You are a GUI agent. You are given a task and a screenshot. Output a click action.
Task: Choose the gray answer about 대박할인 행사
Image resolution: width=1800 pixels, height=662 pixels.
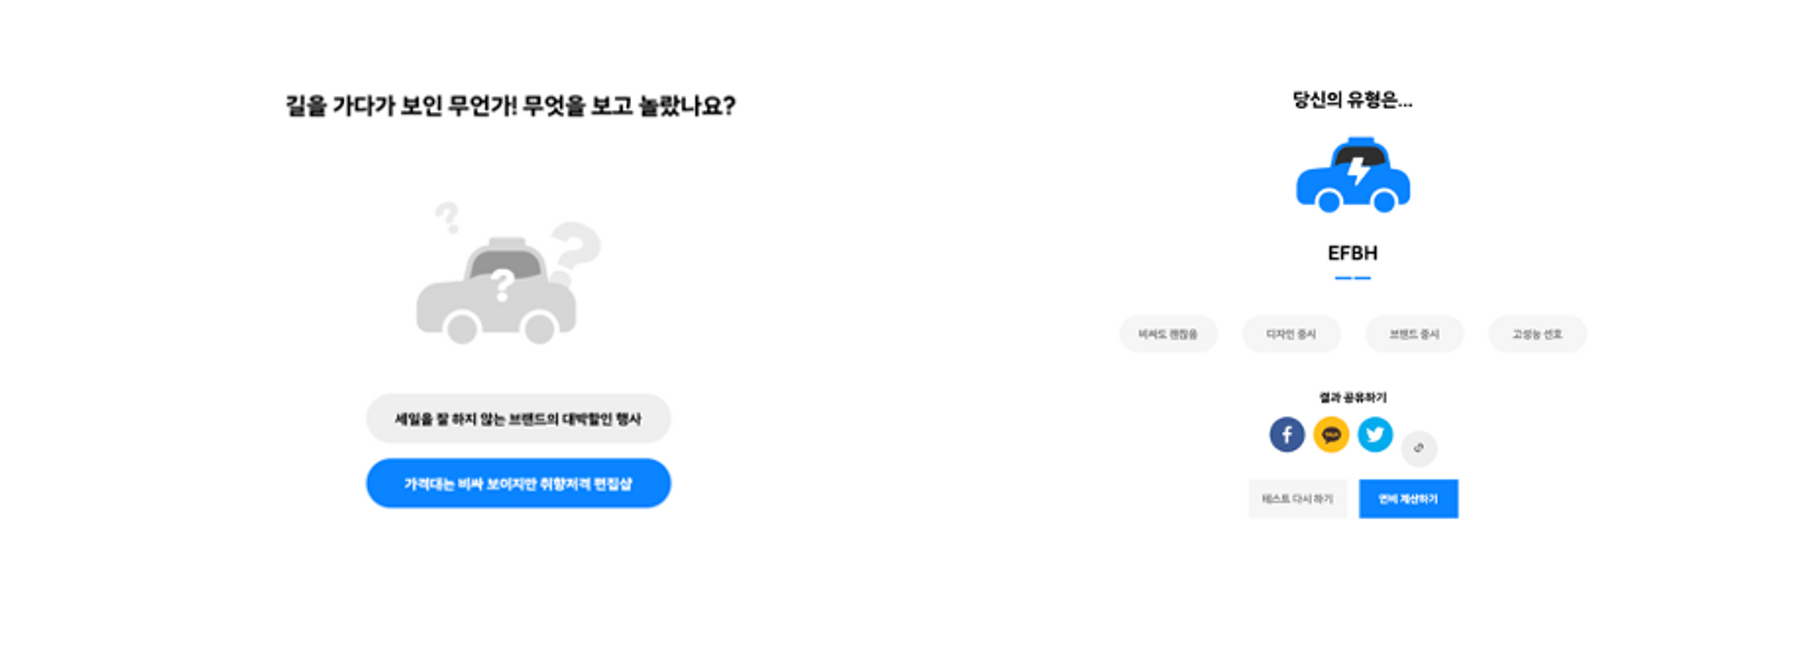coord(518,419)
